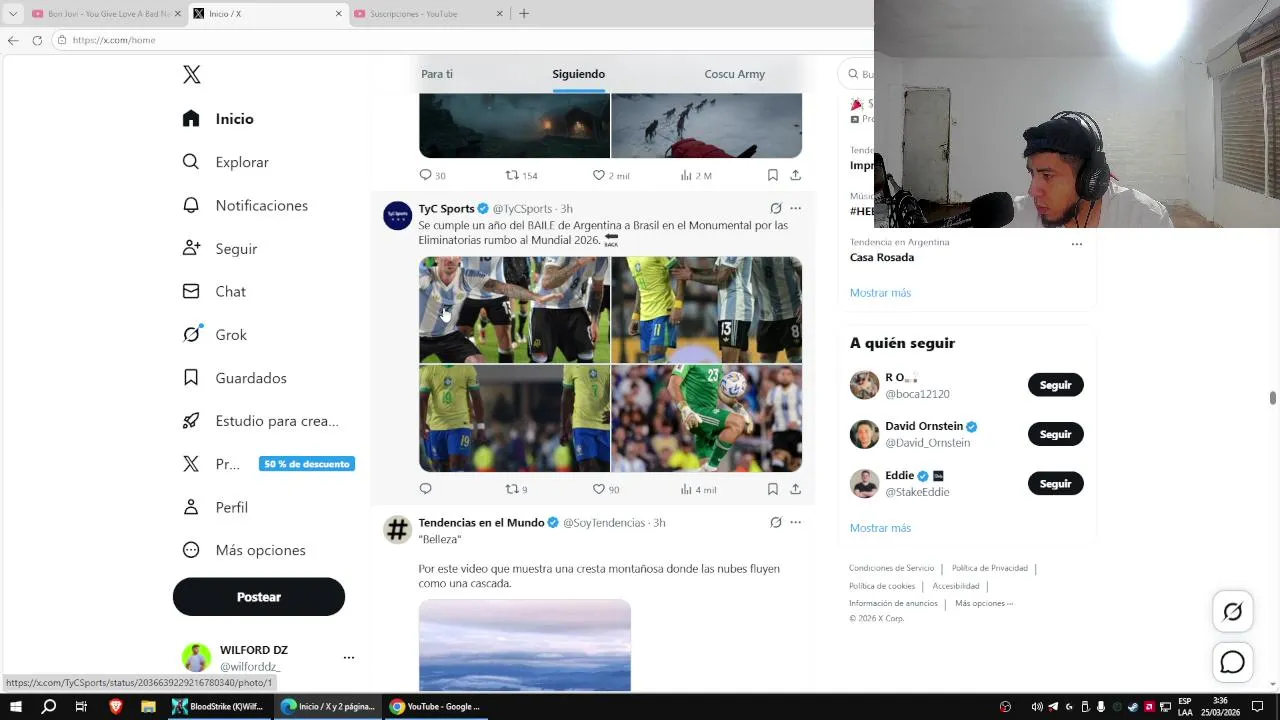Like the post with 2 mil likes
The image size is (1280, 720).
coord(610,175)
